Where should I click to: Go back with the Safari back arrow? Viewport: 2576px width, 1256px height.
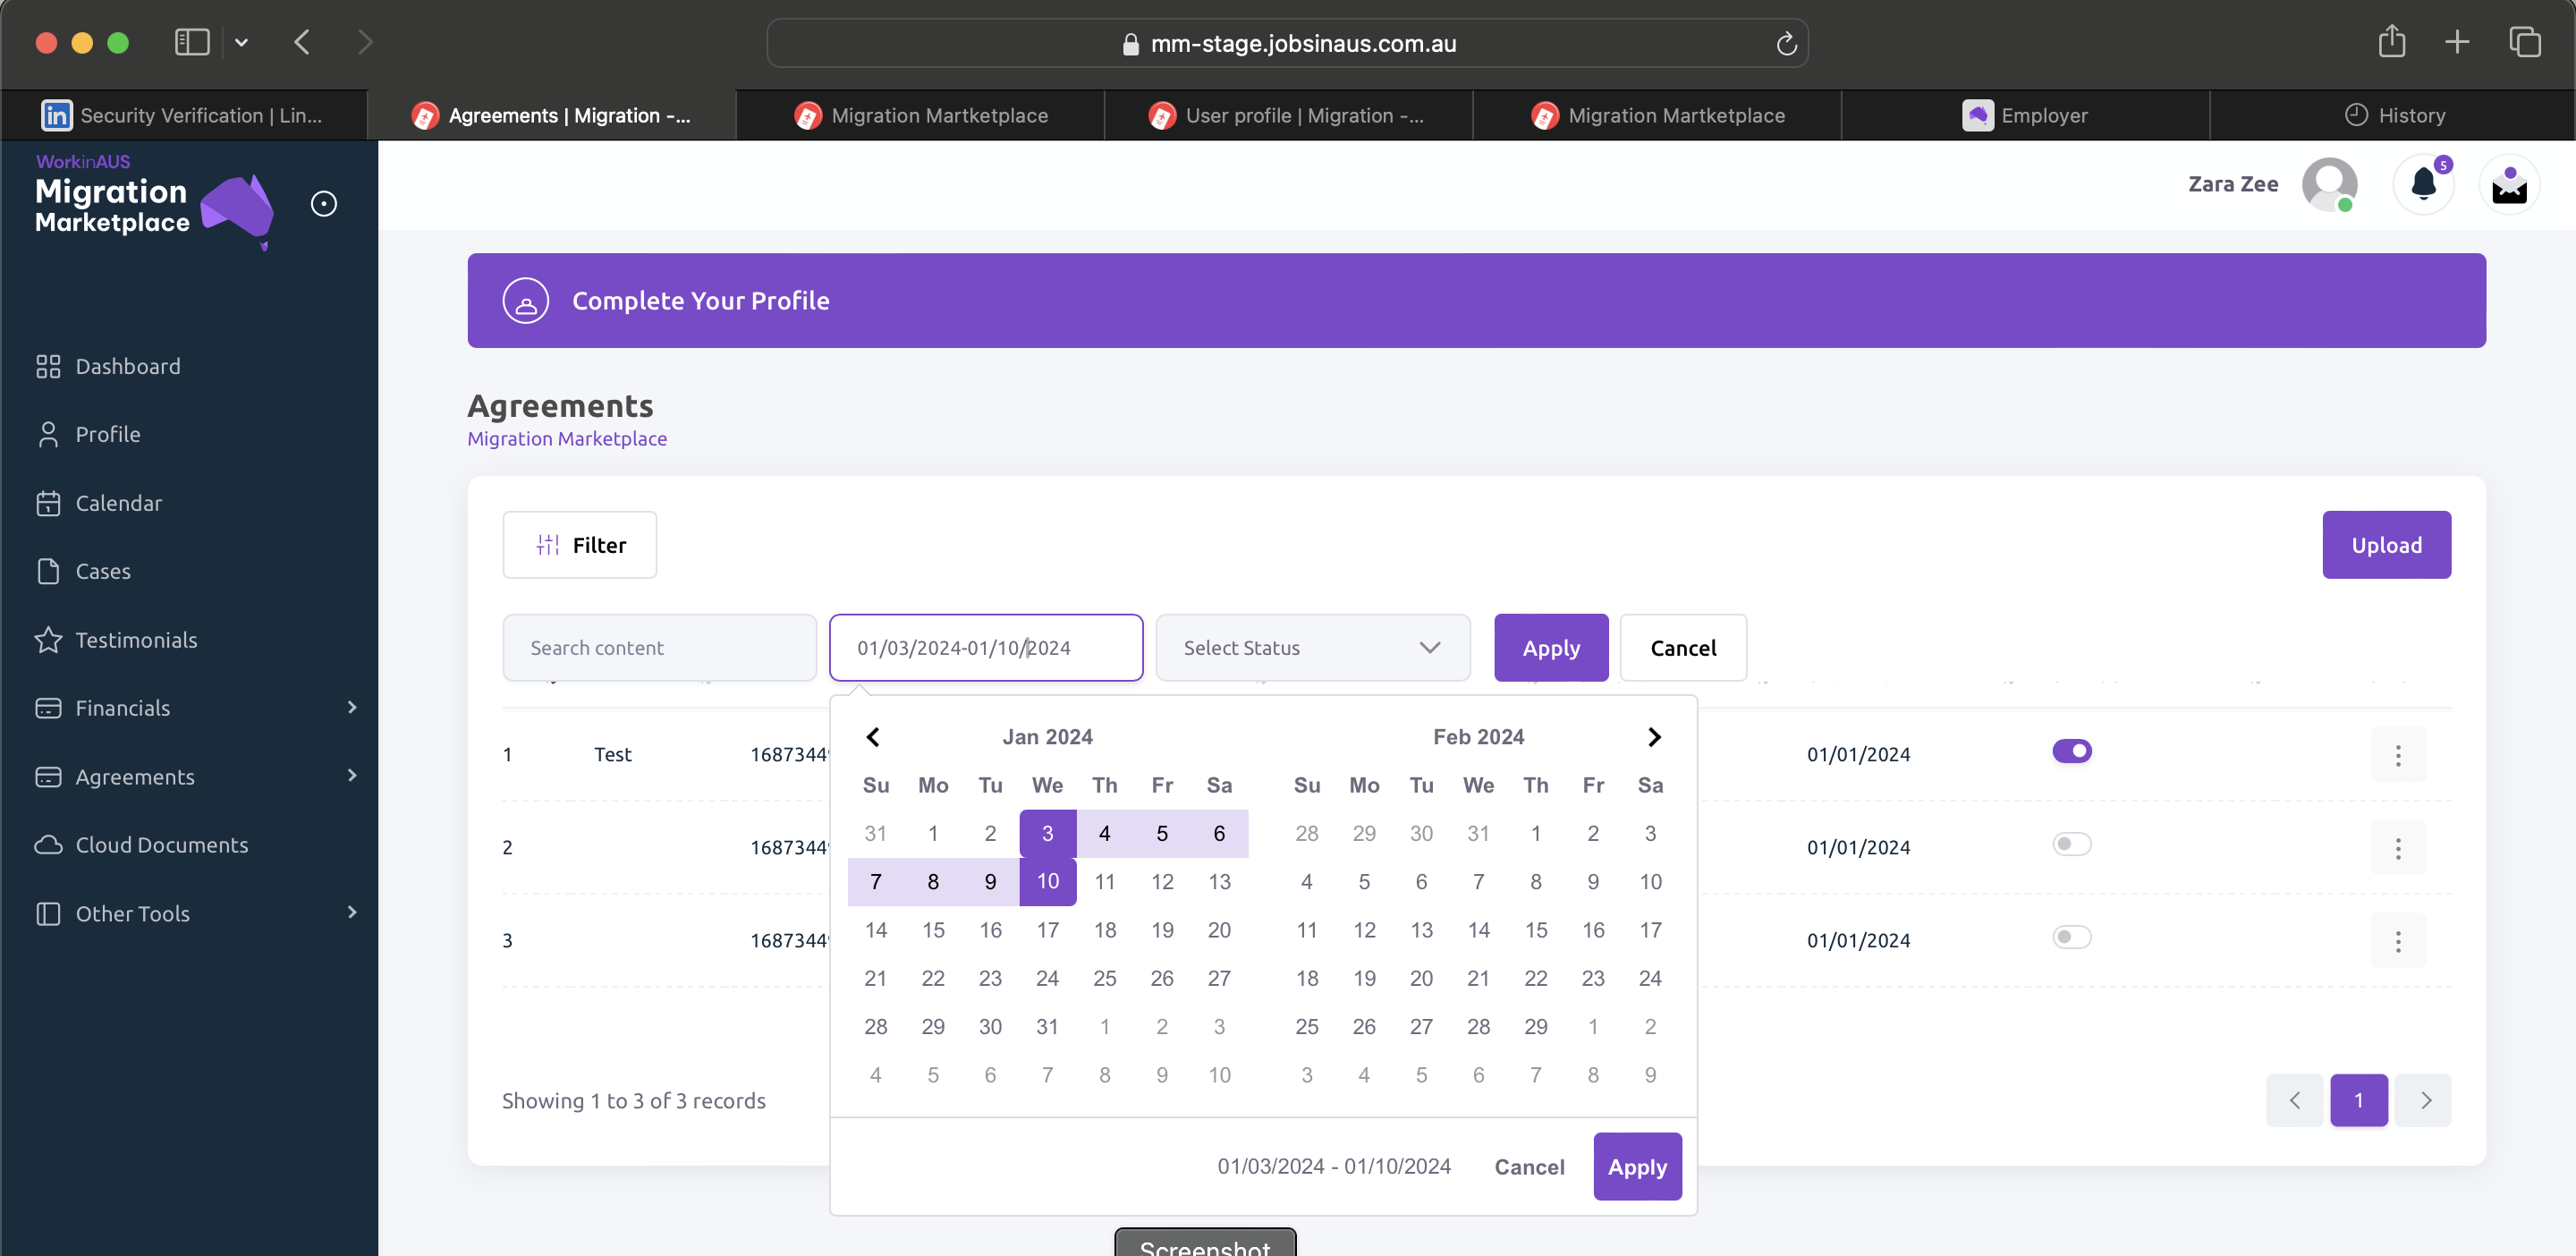(302, 42)
